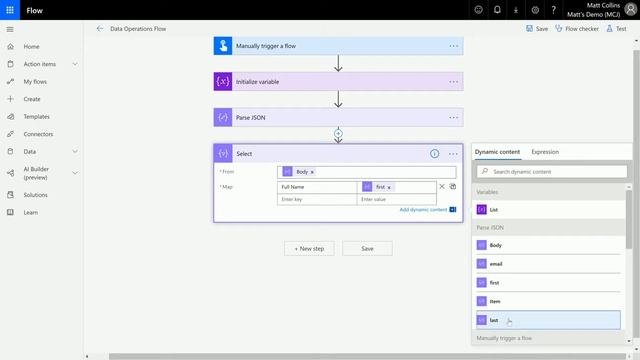Open Create in the sidebar
This screenshot has height=360, width=640.
pos(32,99)
